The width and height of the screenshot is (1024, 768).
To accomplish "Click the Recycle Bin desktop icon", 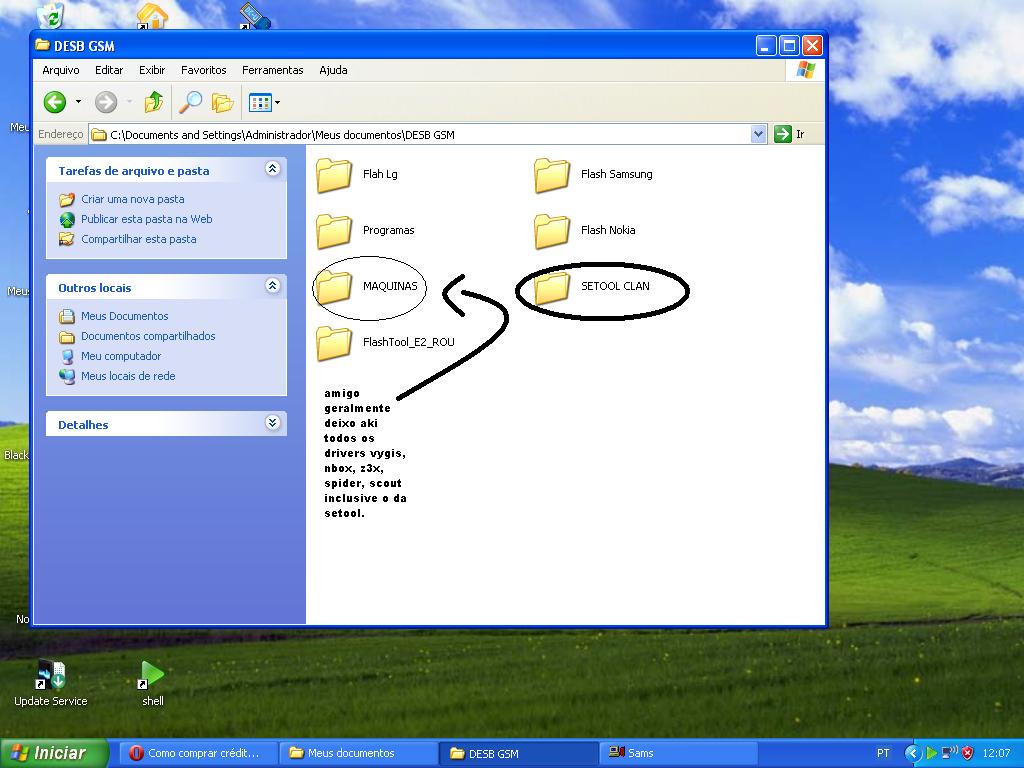I will coord(51,14).
